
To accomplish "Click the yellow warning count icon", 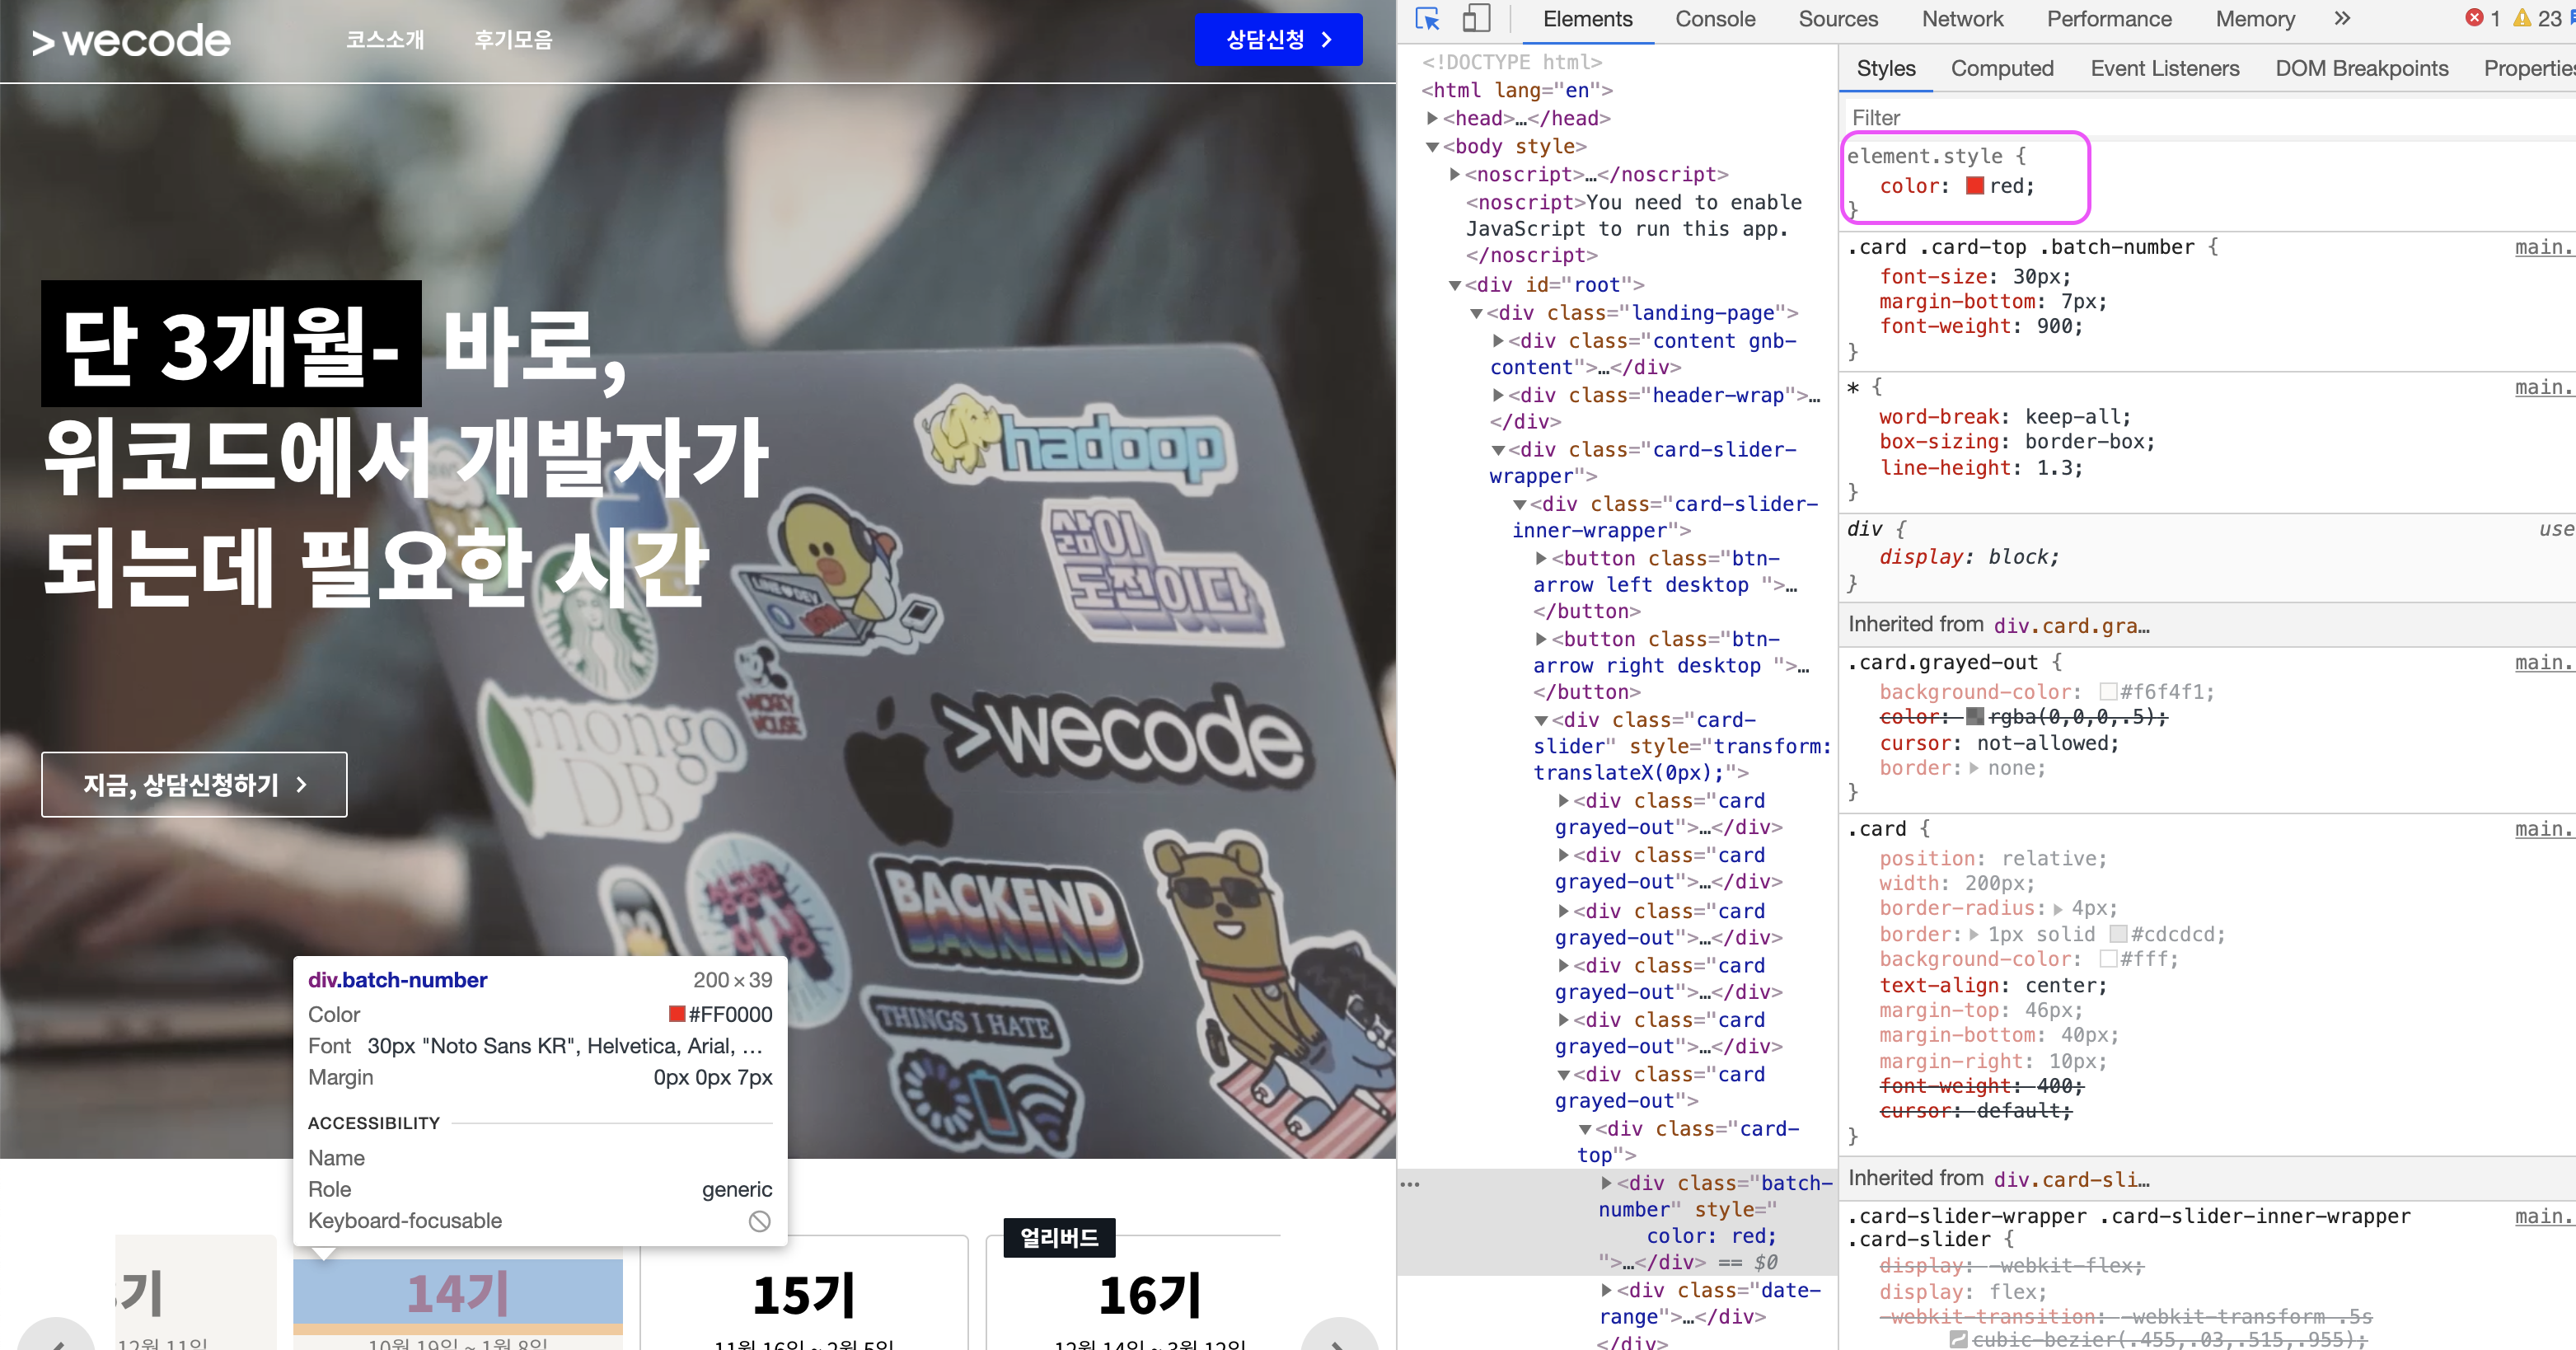I will point(2522,18).
